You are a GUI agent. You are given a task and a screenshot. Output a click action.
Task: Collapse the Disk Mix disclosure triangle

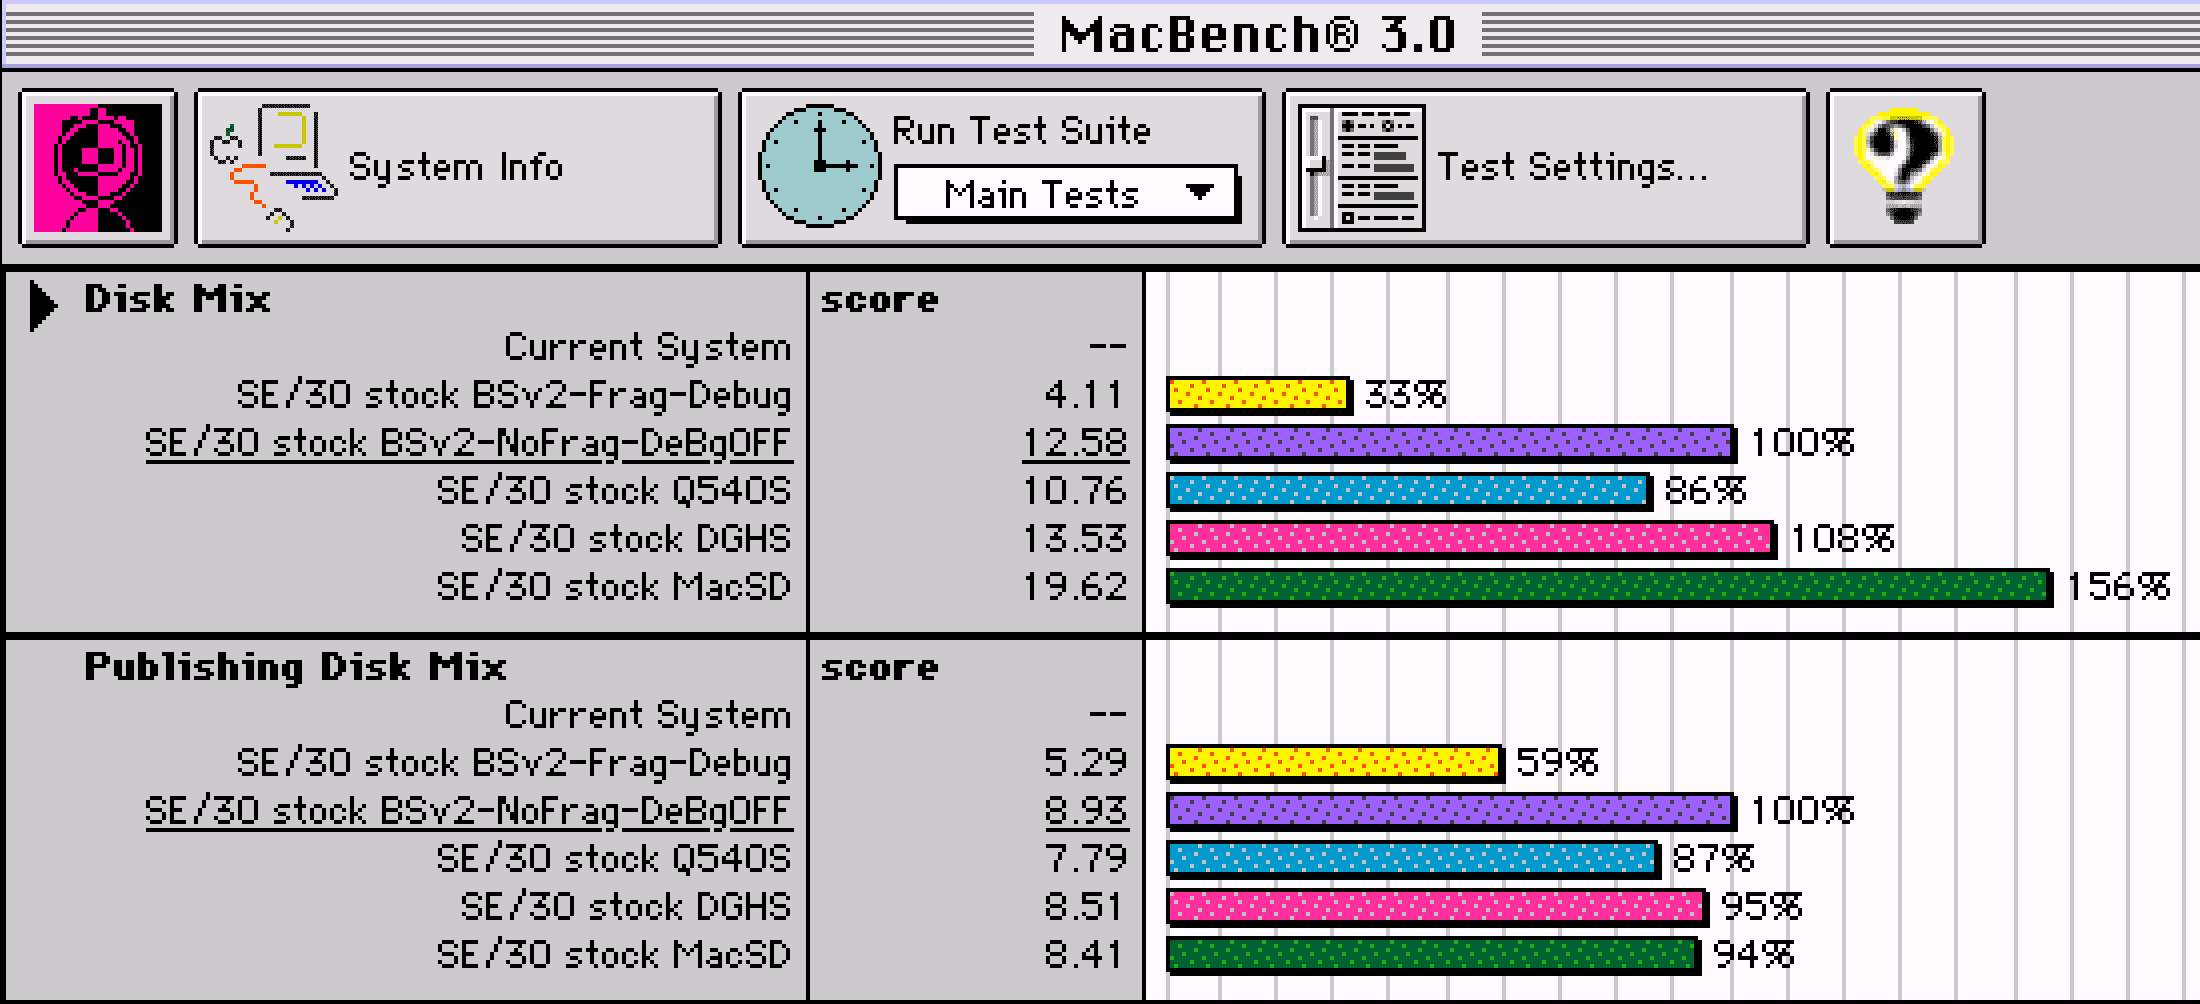42,305
